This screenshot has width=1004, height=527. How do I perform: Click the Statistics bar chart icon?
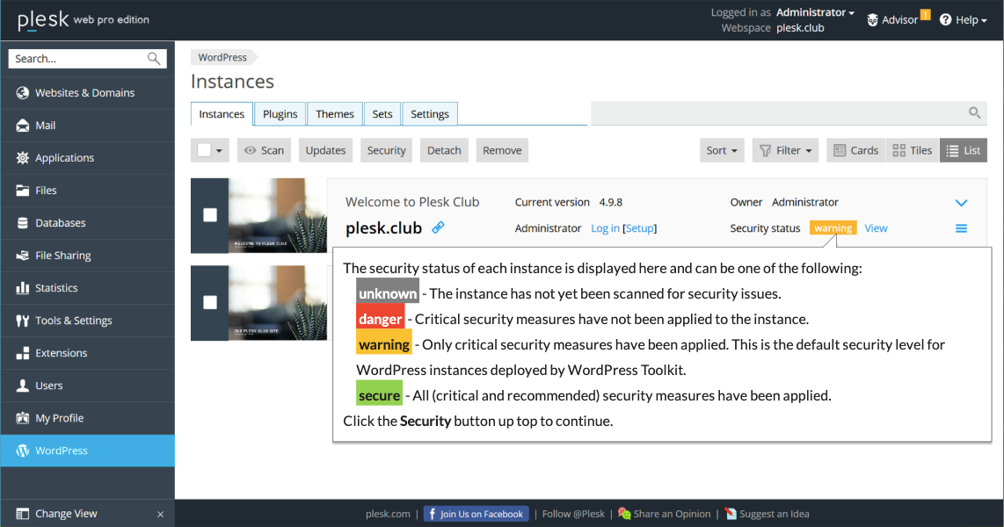(22, 288)
